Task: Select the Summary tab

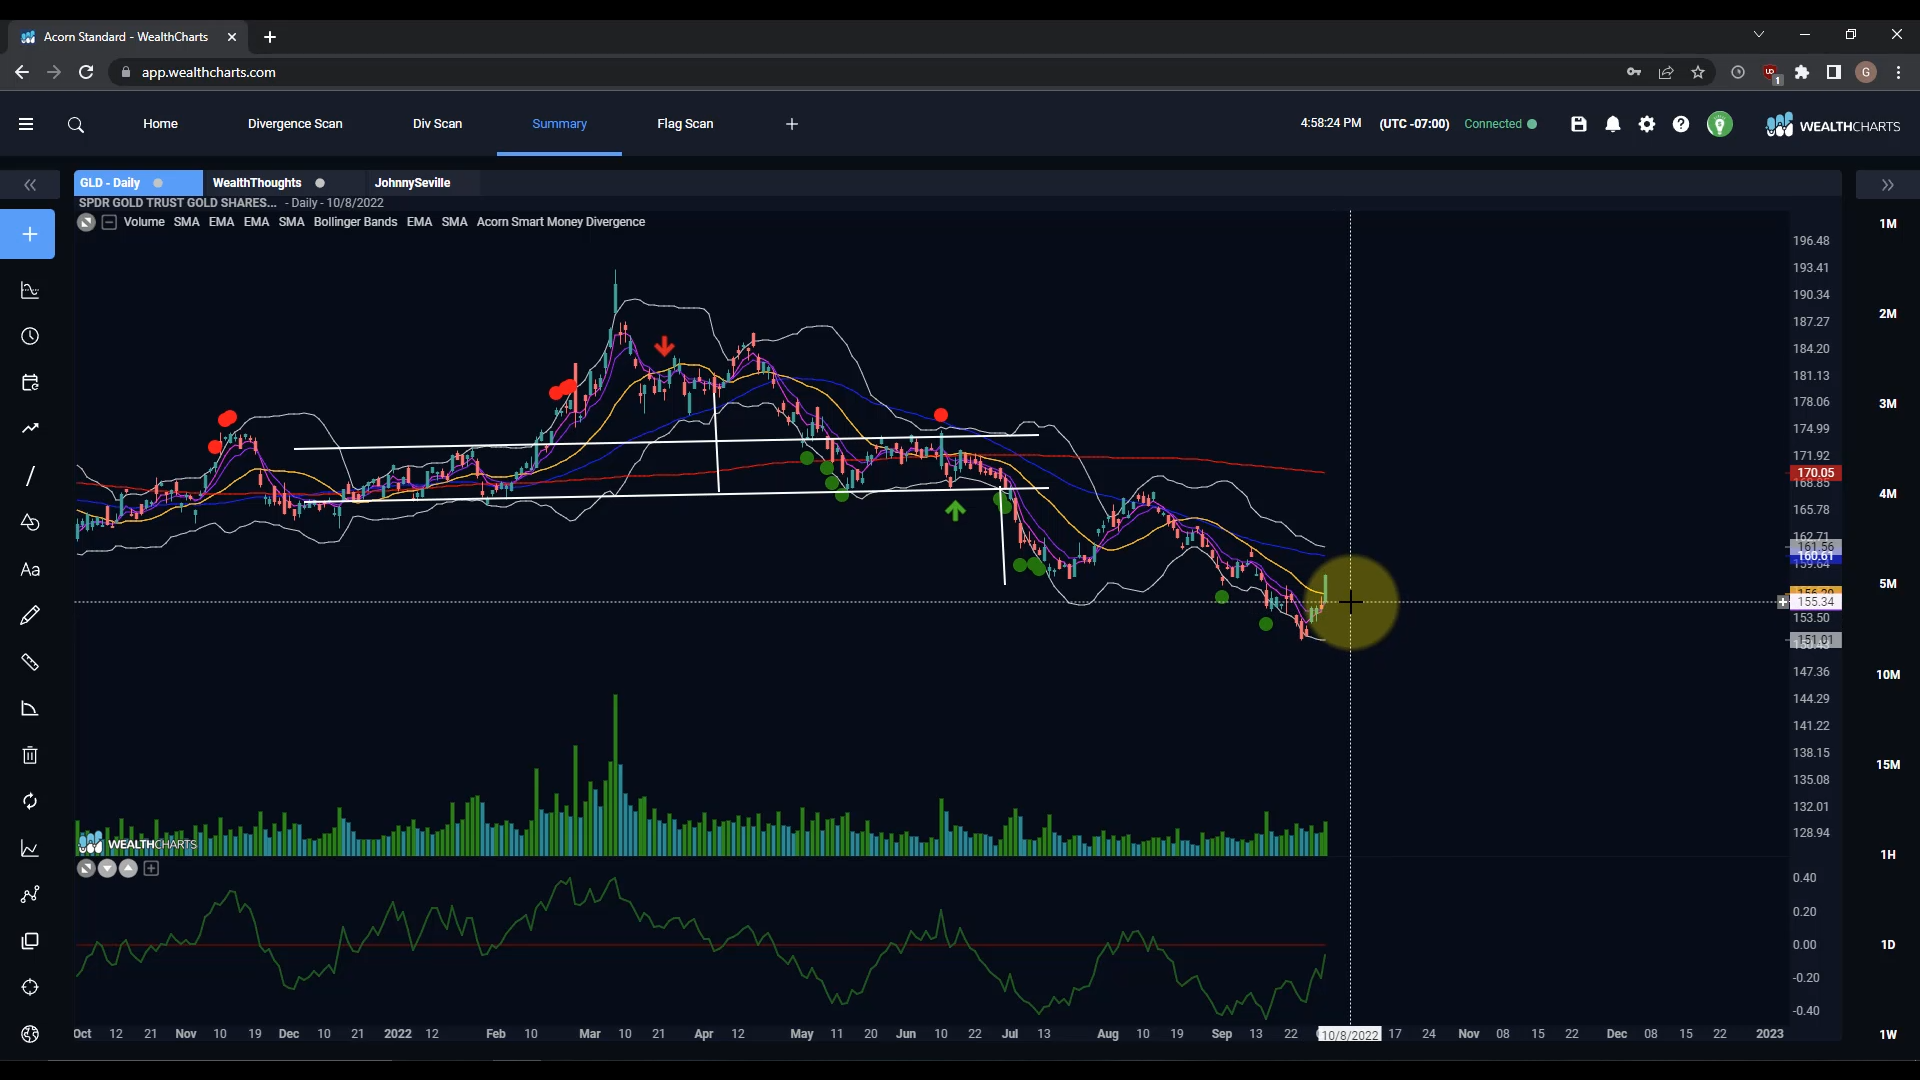Action: click(x=559, y=124)
